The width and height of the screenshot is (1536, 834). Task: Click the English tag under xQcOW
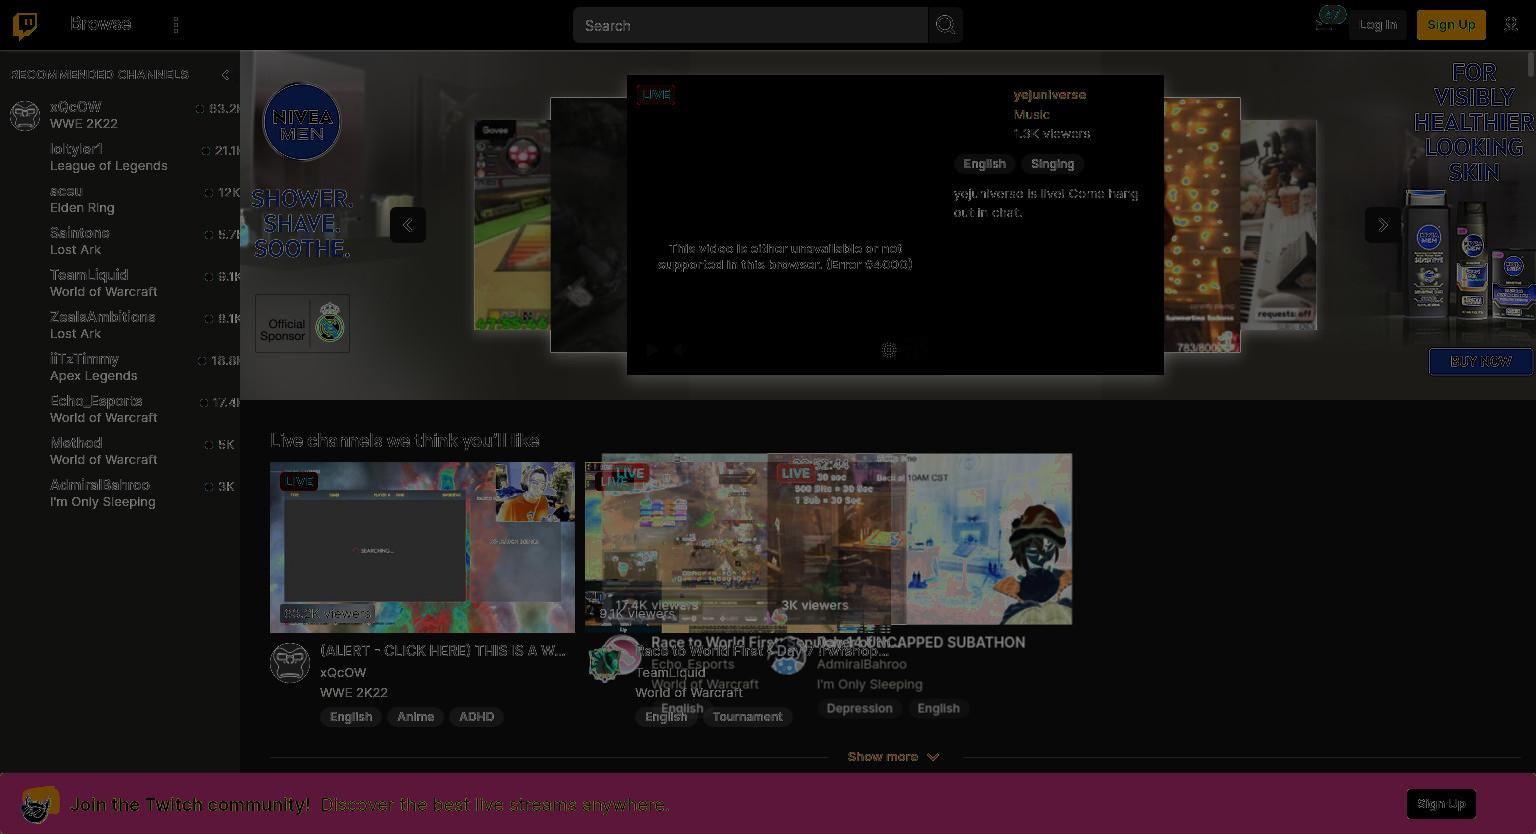coord(351,717)
